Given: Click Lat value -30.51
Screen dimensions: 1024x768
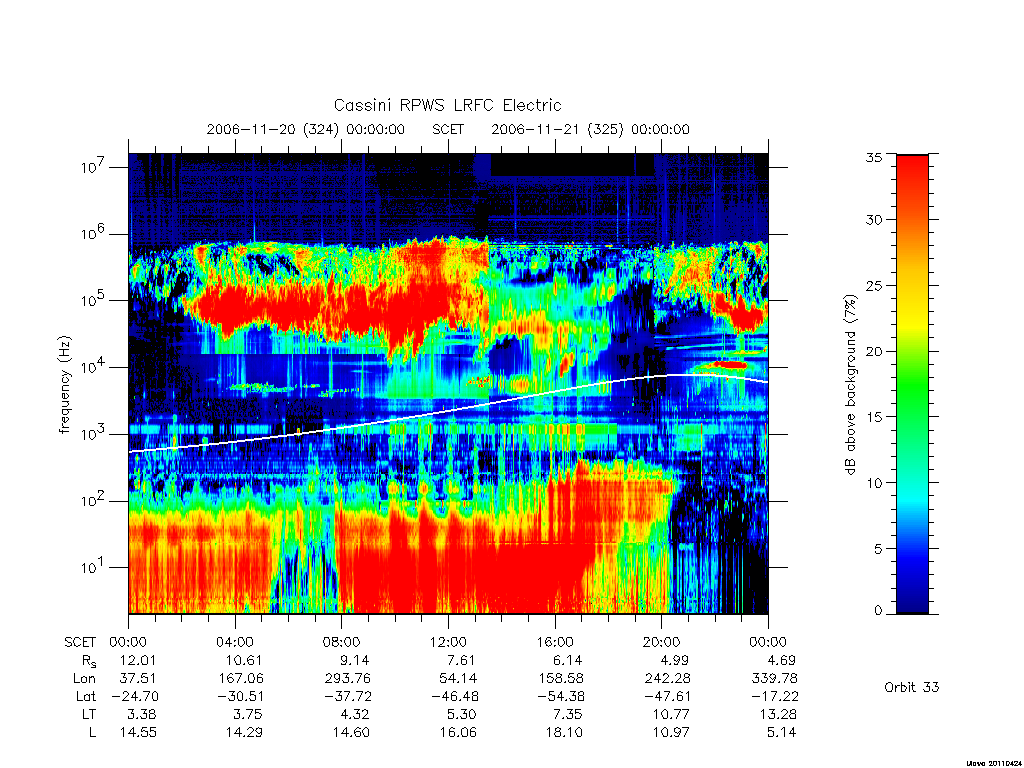Looking at the screenshot, I should pyautogui.click(x=240, y=697).
